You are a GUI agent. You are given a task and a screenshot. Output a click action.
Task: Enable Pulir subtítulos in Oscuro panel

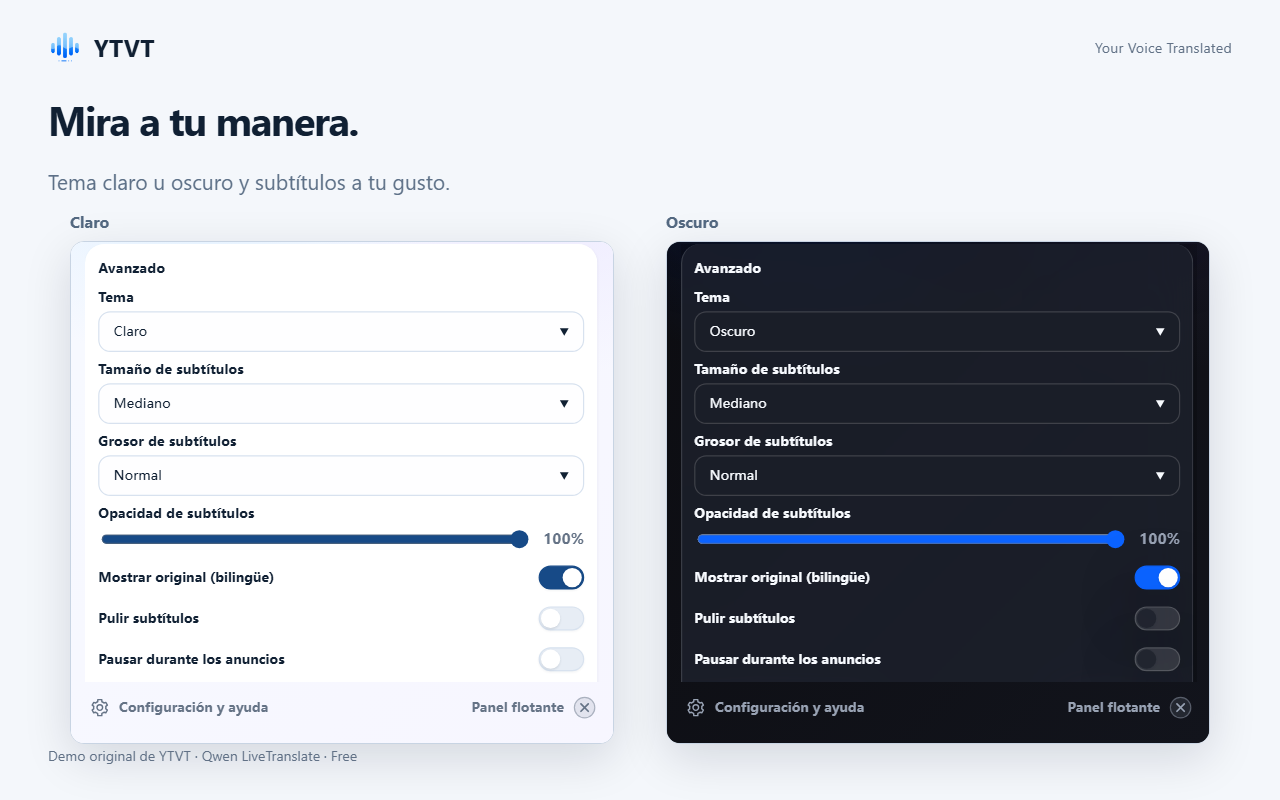(x=1157, y=618)
